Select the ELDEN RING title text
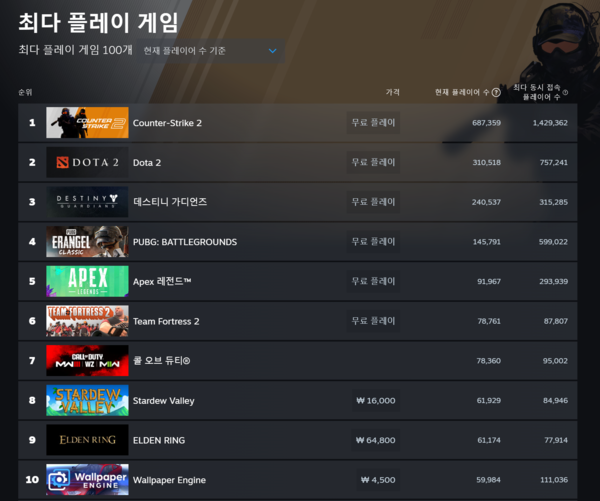Screen dimensions: 600x501 [x=159, y=441]
